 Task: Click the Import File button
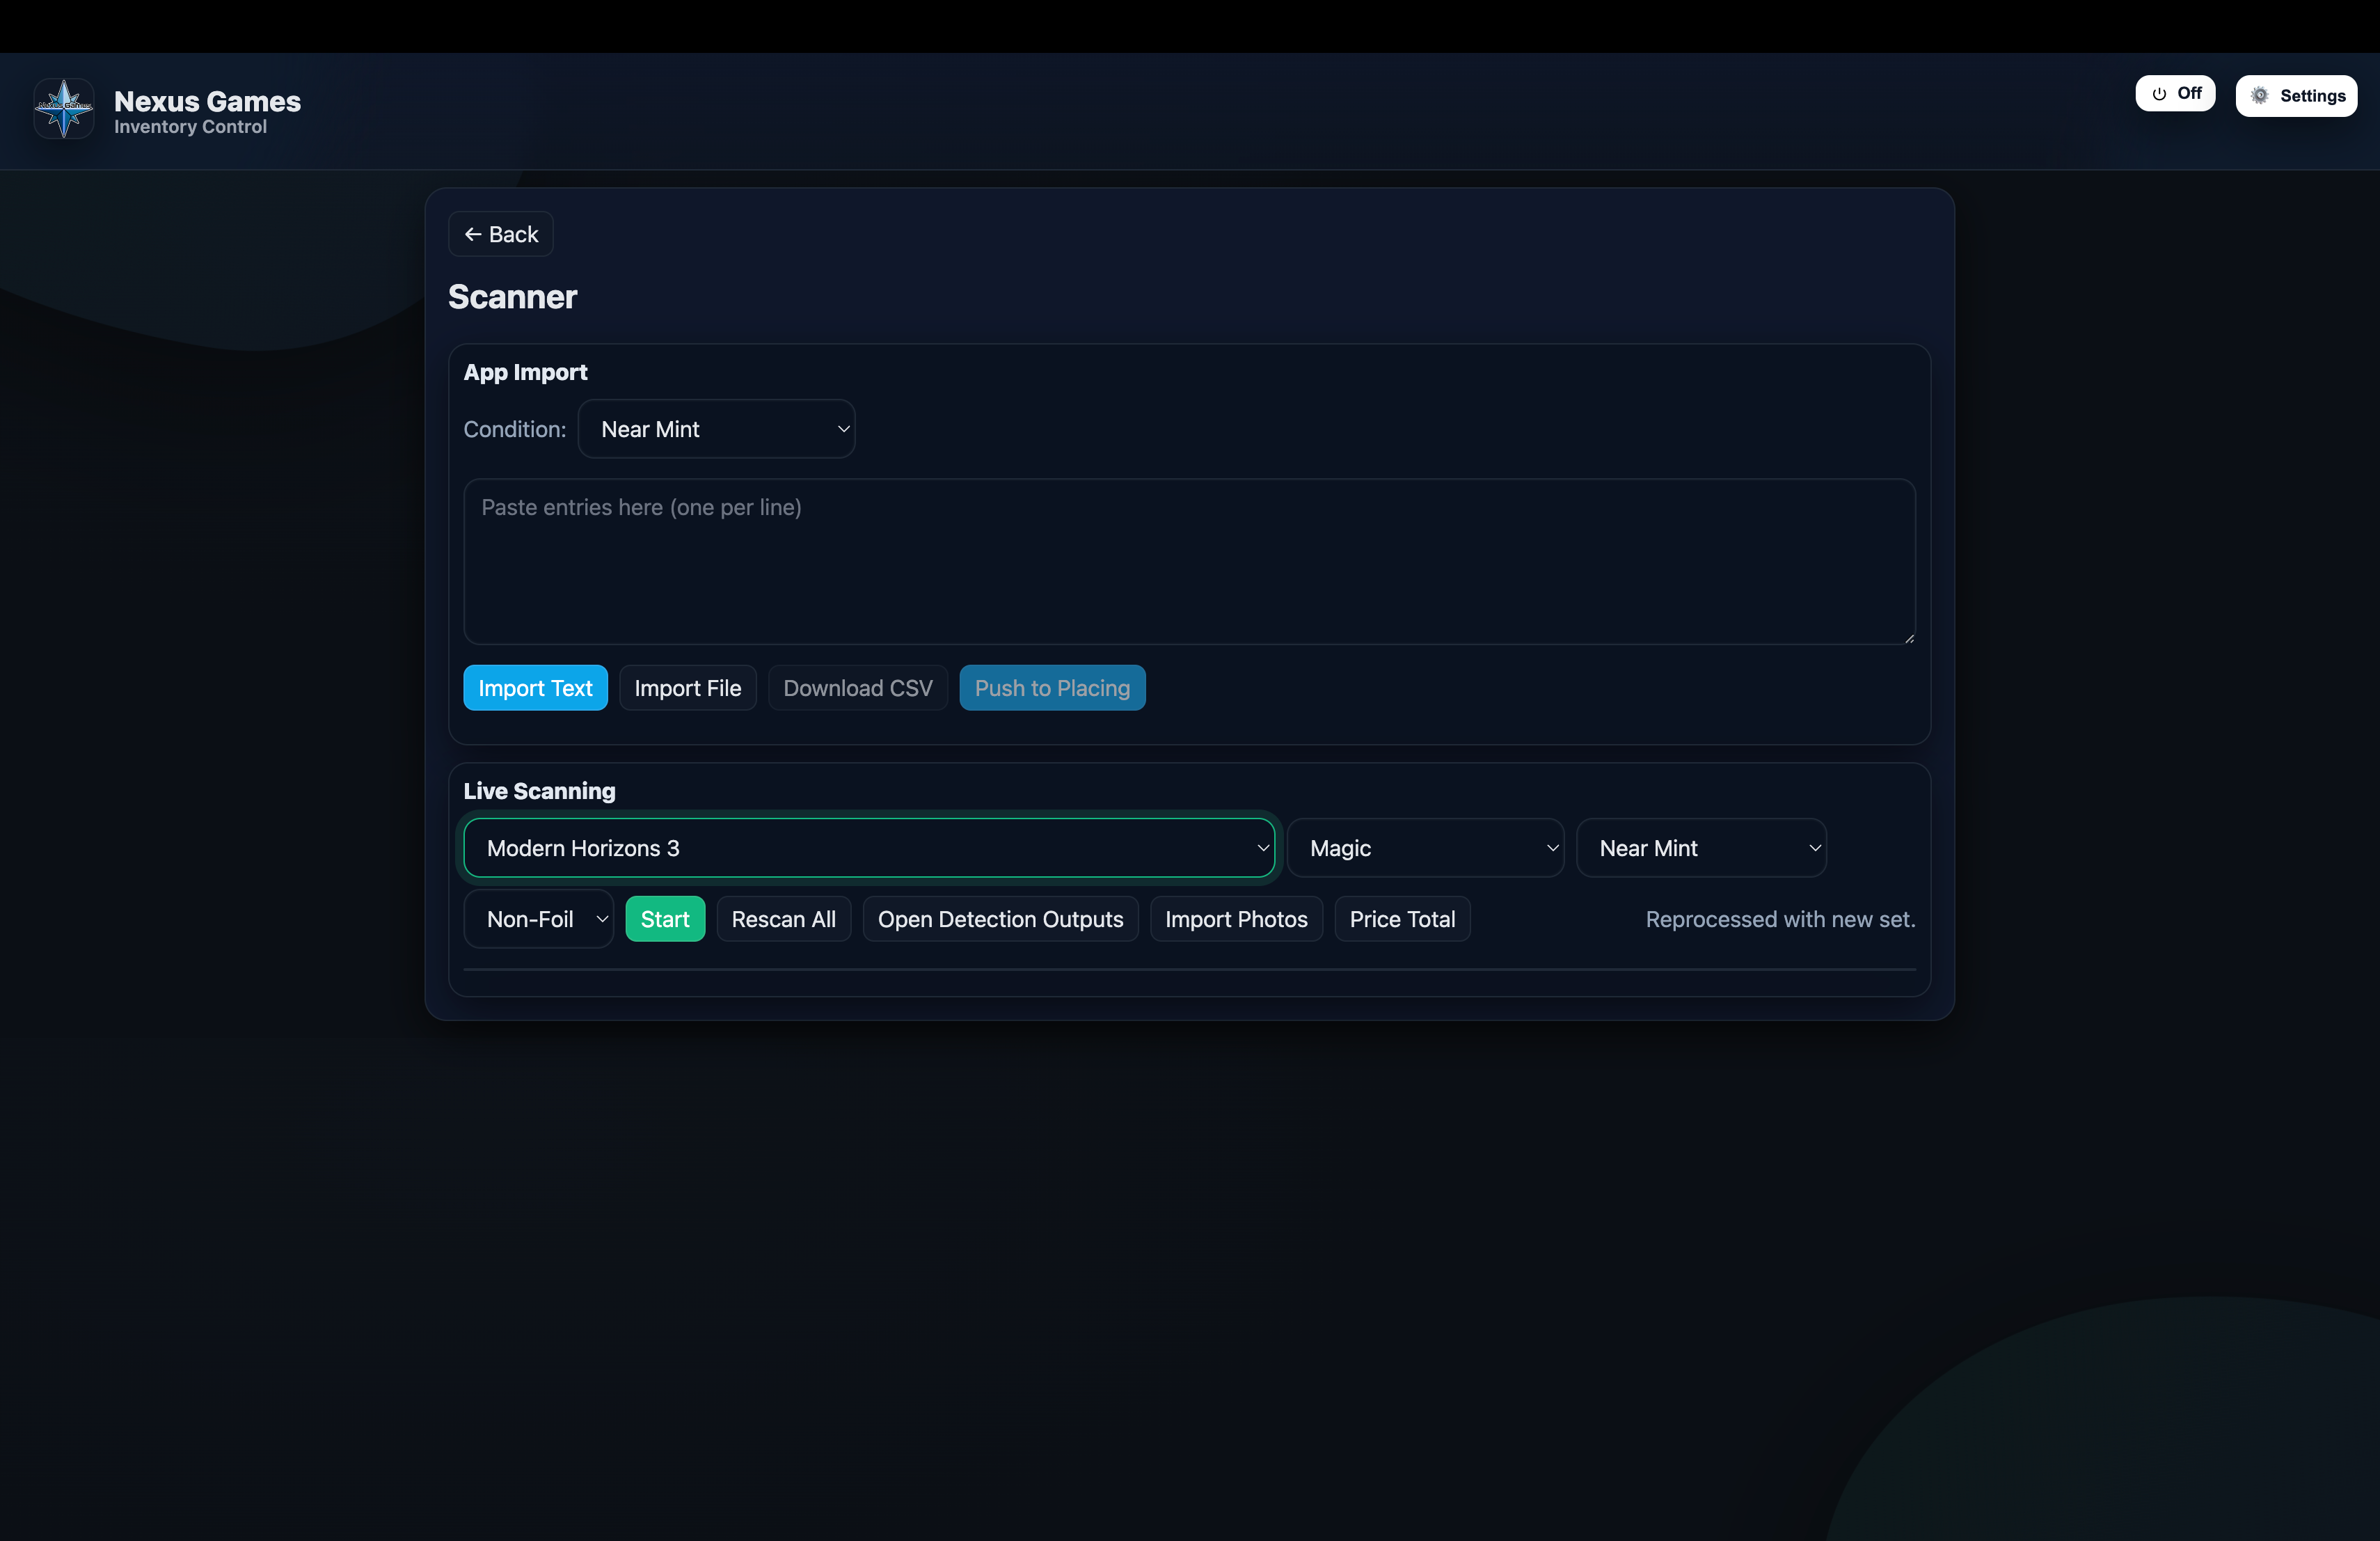pos(687,688)
